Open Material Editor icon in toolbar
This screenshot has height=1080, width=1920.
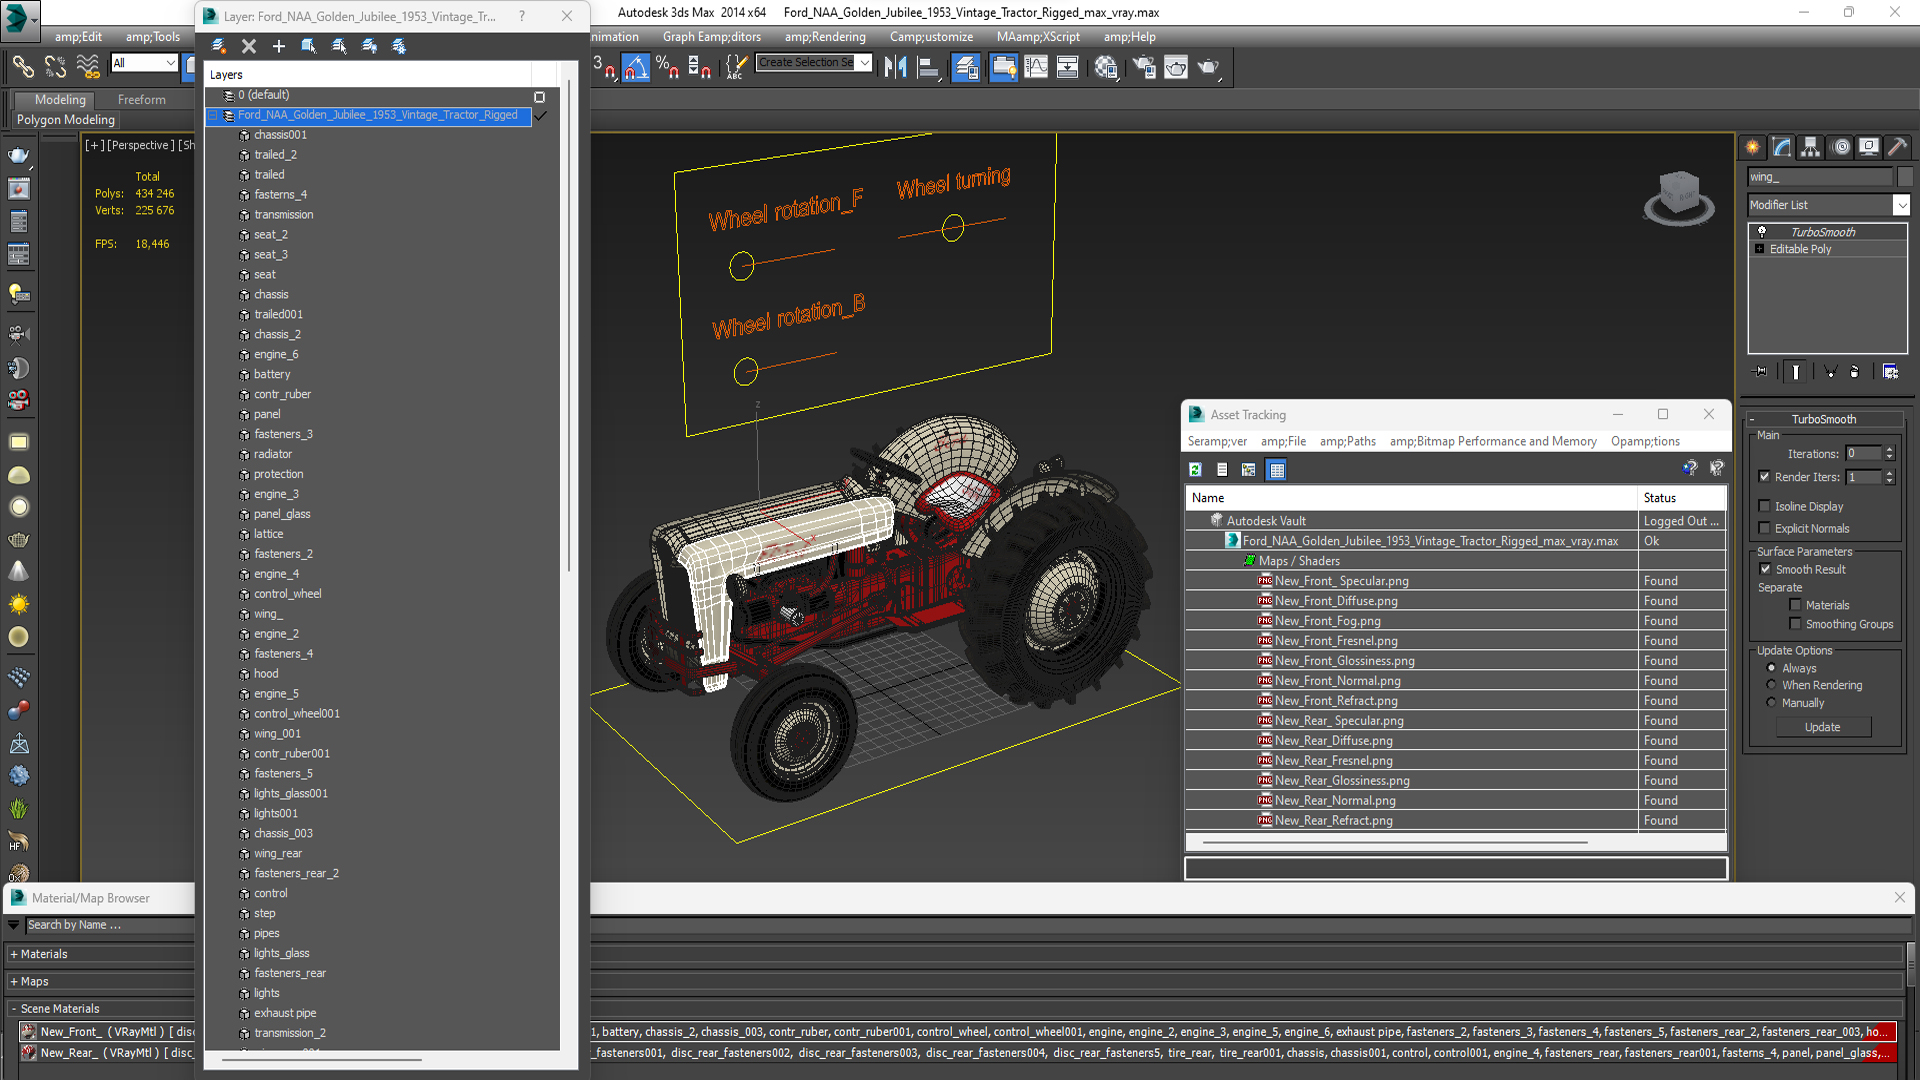pyautogui.click(x=1105, y=67)
